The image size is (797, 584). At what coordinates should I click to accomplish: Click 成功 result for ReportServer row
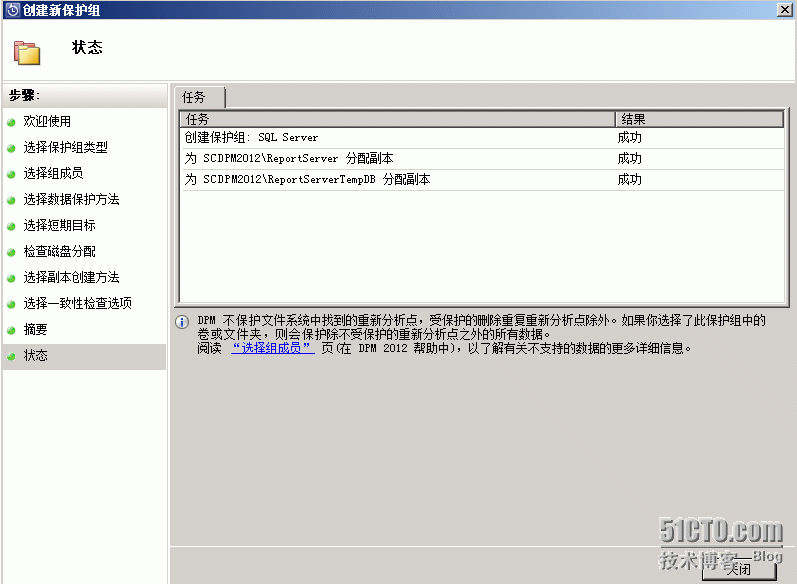[x=629, y=159]
